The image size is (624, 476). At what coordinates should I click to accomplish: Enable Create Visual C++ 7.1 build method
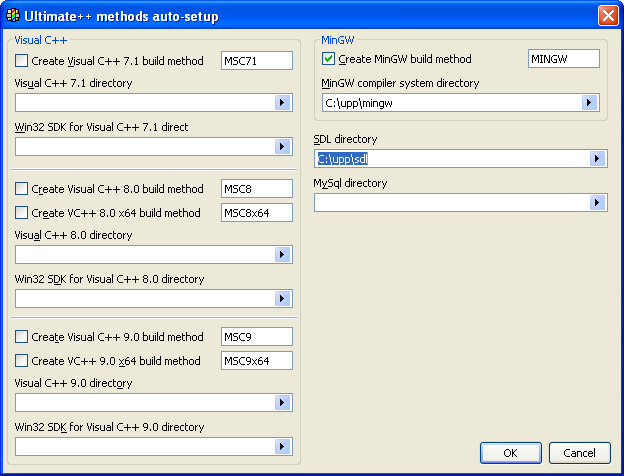[22, 61]
